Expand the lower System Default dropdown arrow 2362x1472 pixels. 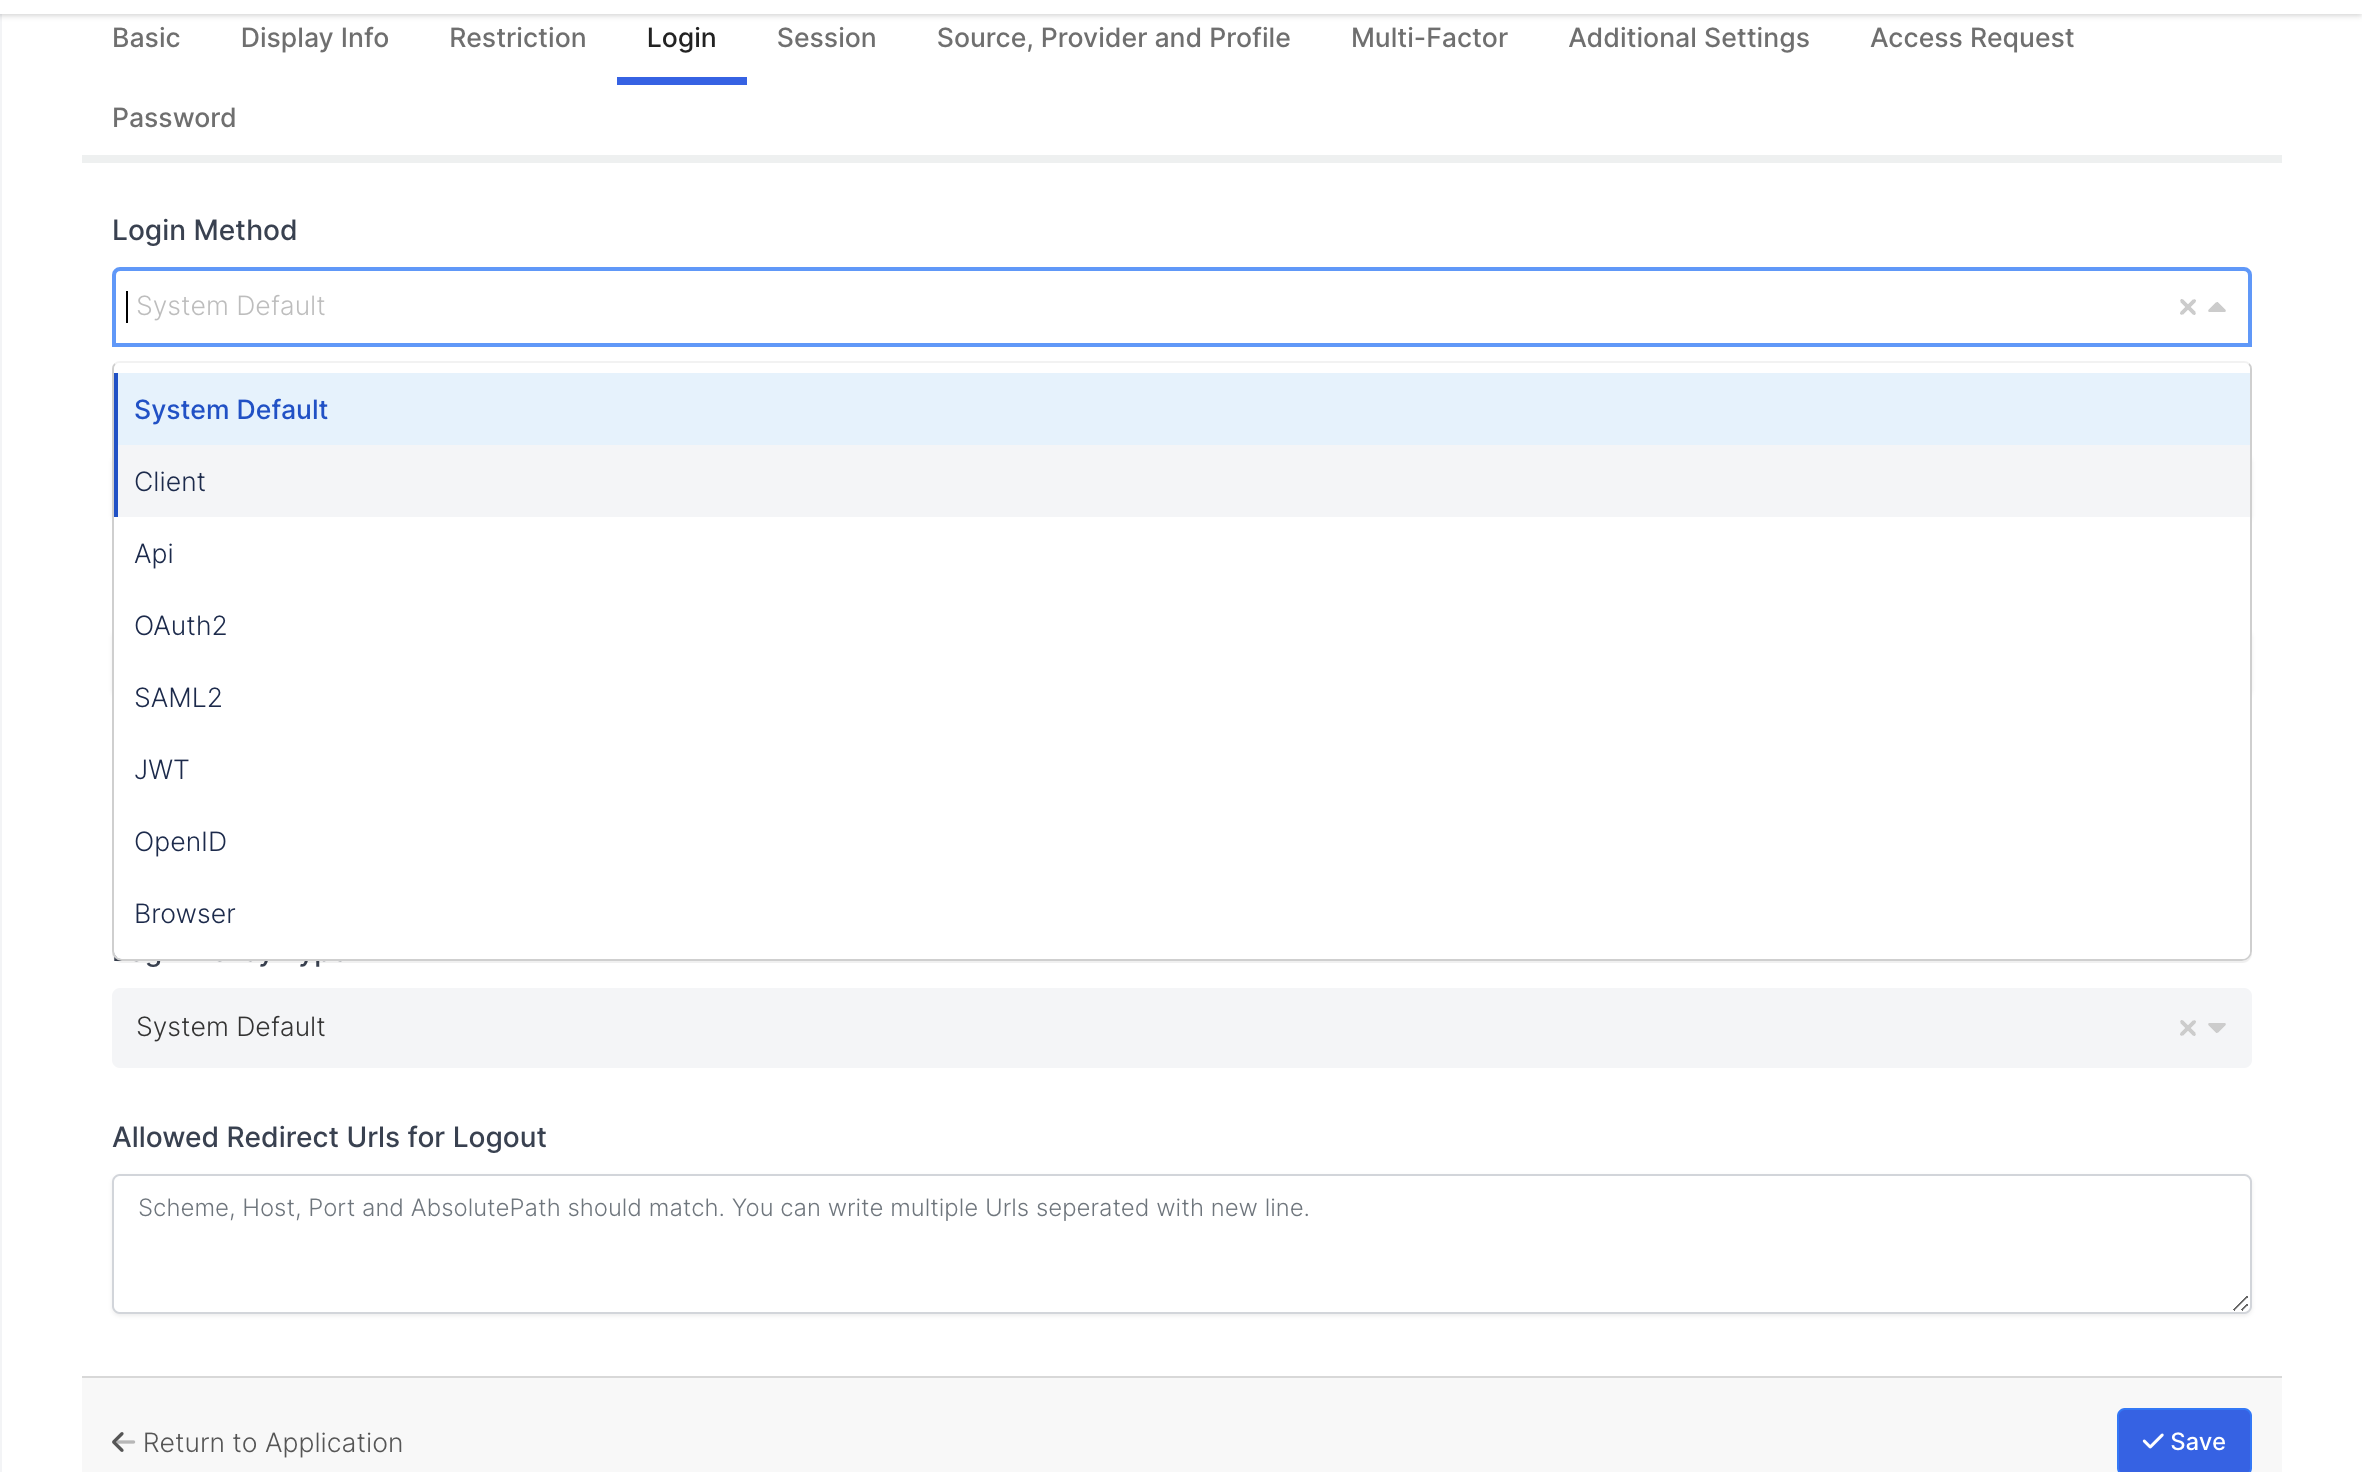[x=2217, y=1028]
